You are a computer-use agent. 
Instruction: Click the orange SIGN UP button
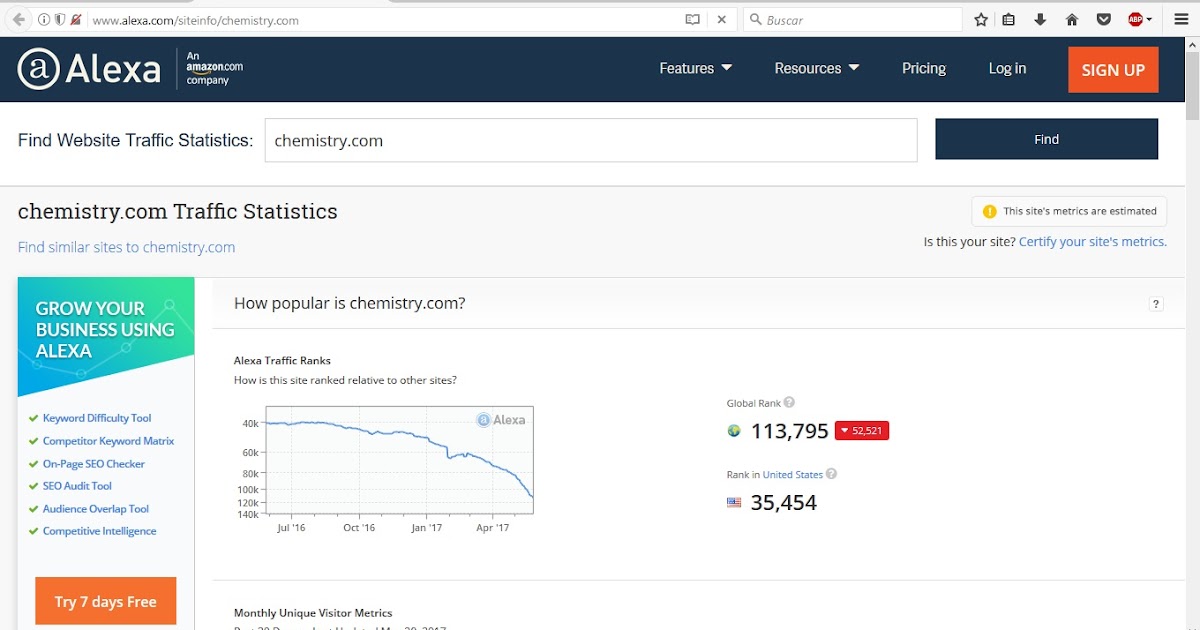coord(1113,70)
